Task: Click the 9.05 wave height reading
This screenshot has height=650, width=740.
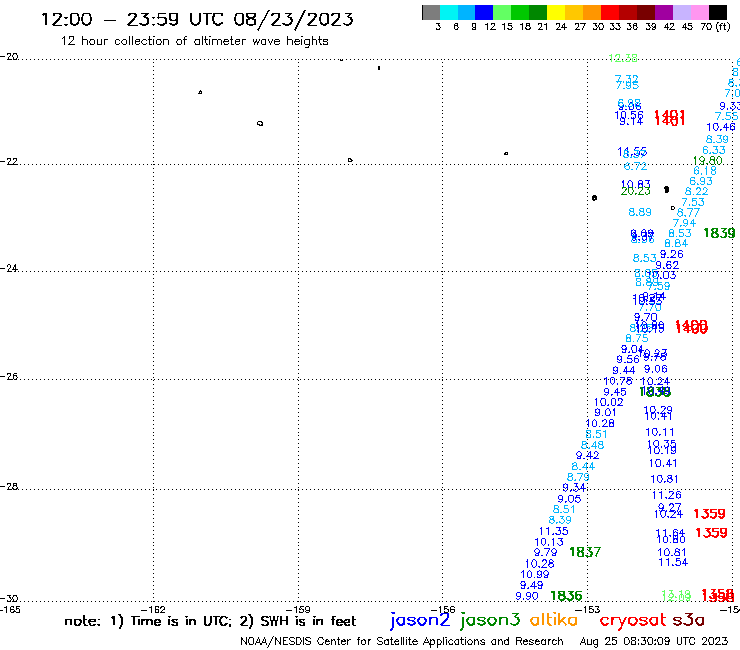Action: point(569,499)
